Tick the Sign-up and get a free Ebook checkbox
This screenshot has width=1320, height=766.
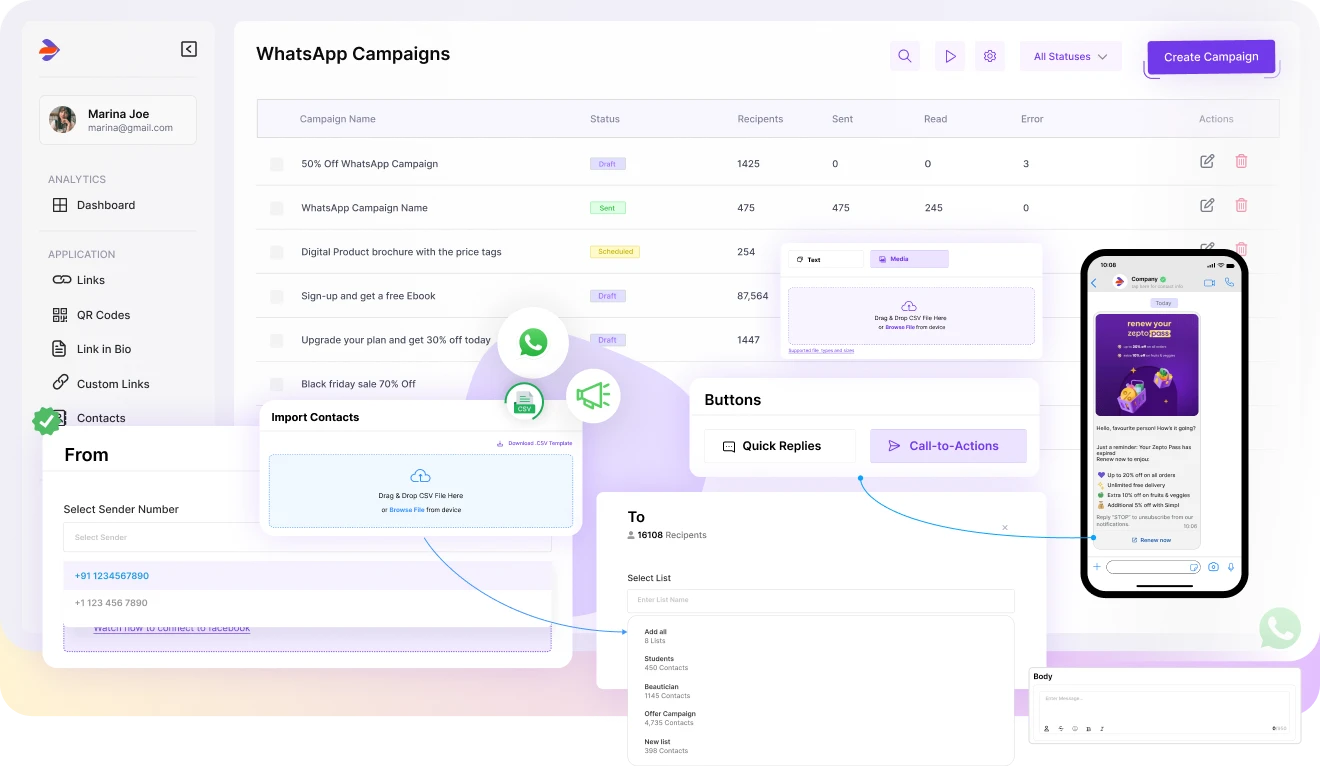pos(277,296)
